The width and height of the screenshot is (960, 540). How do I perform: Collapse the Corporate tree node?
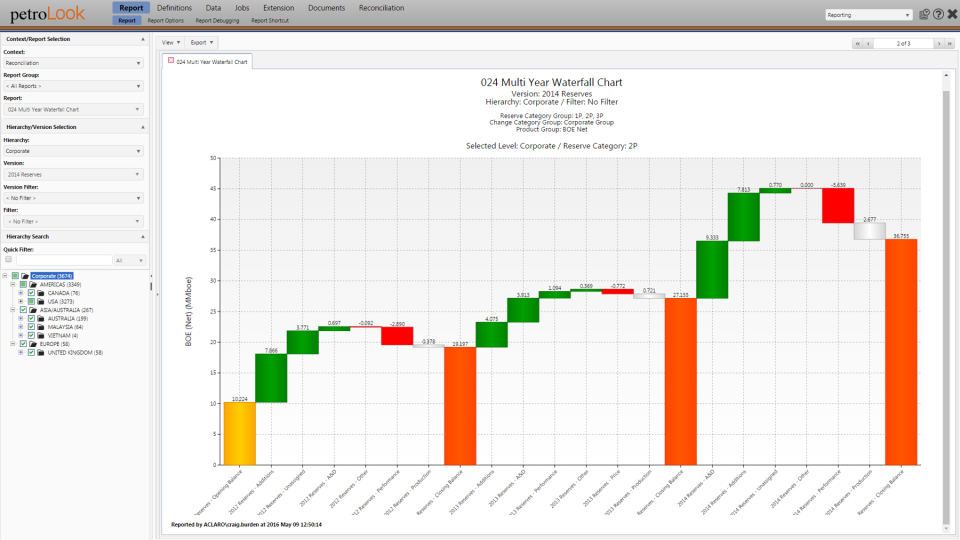coord(5,276)
